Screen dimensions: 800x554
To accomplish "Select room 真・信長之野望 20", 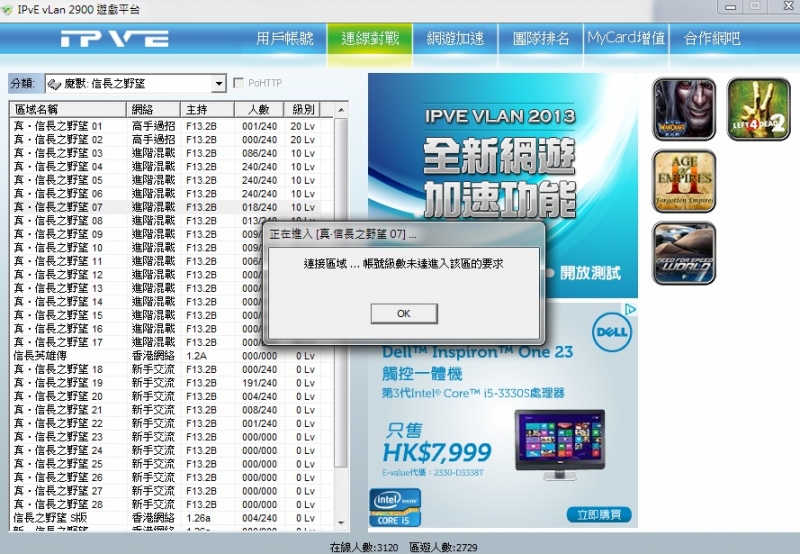I will pos(171,396).
